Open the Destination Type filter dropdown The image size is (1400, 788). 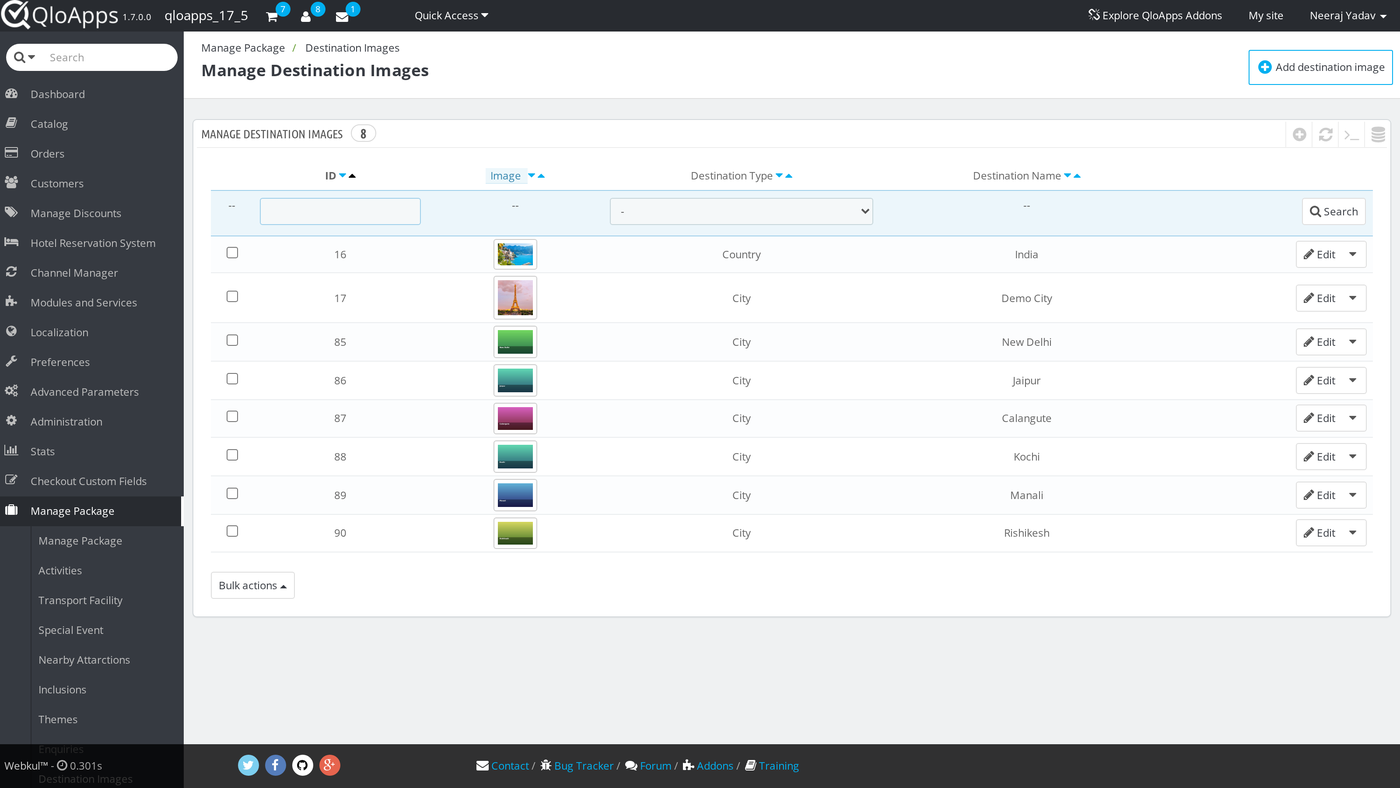[741, 211]
